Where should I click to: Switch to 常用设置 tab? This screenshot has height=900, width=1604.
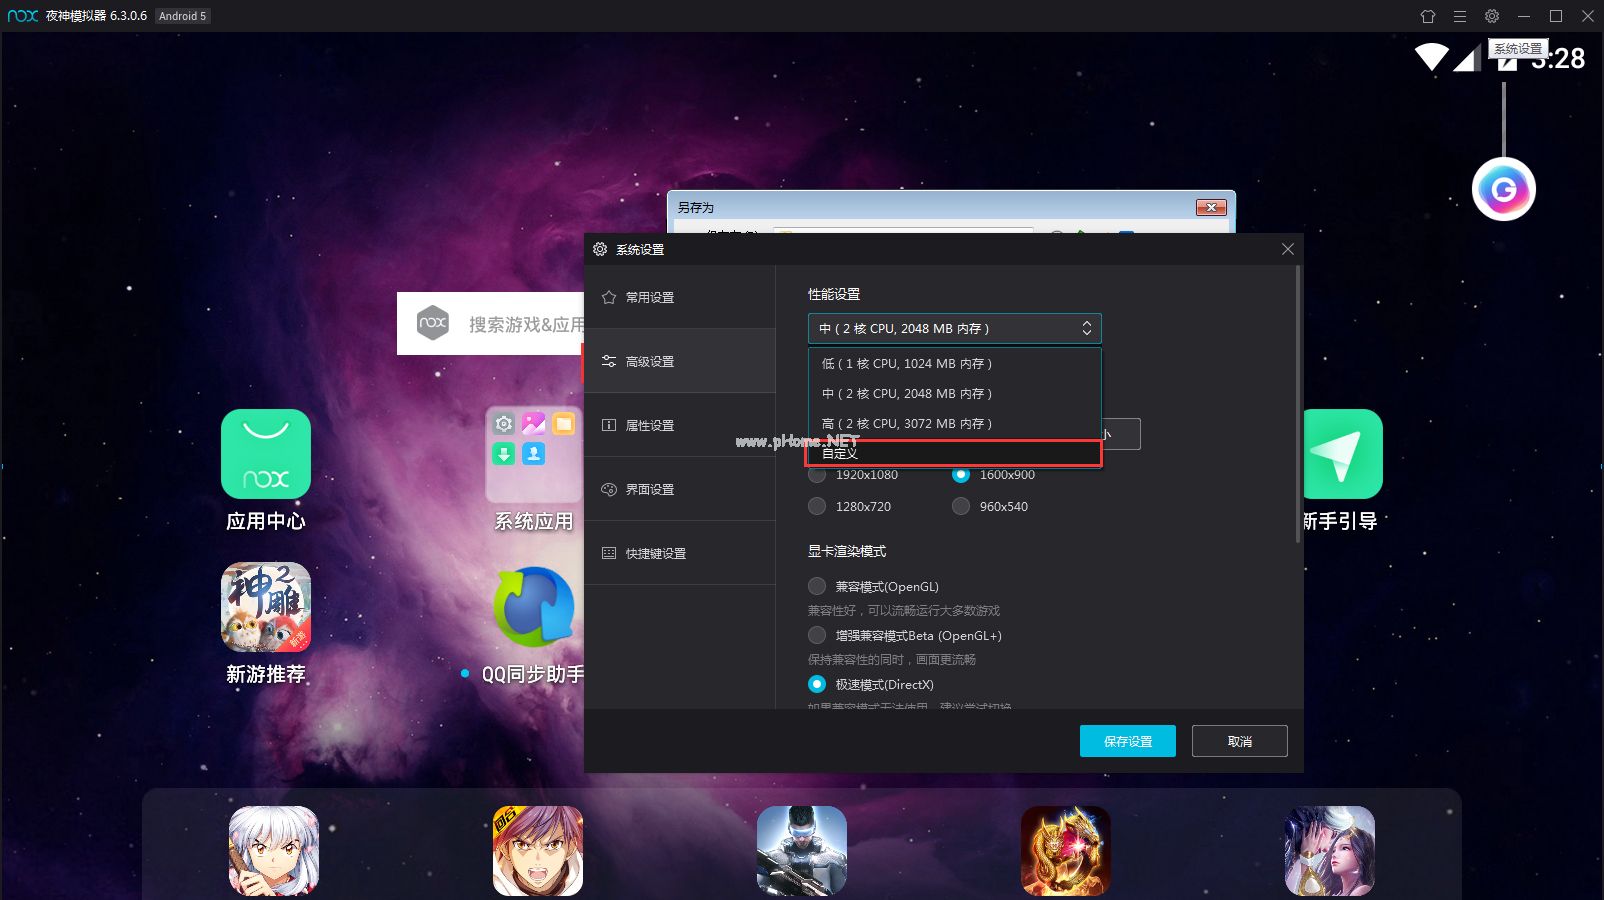click(x=680, y=297)
